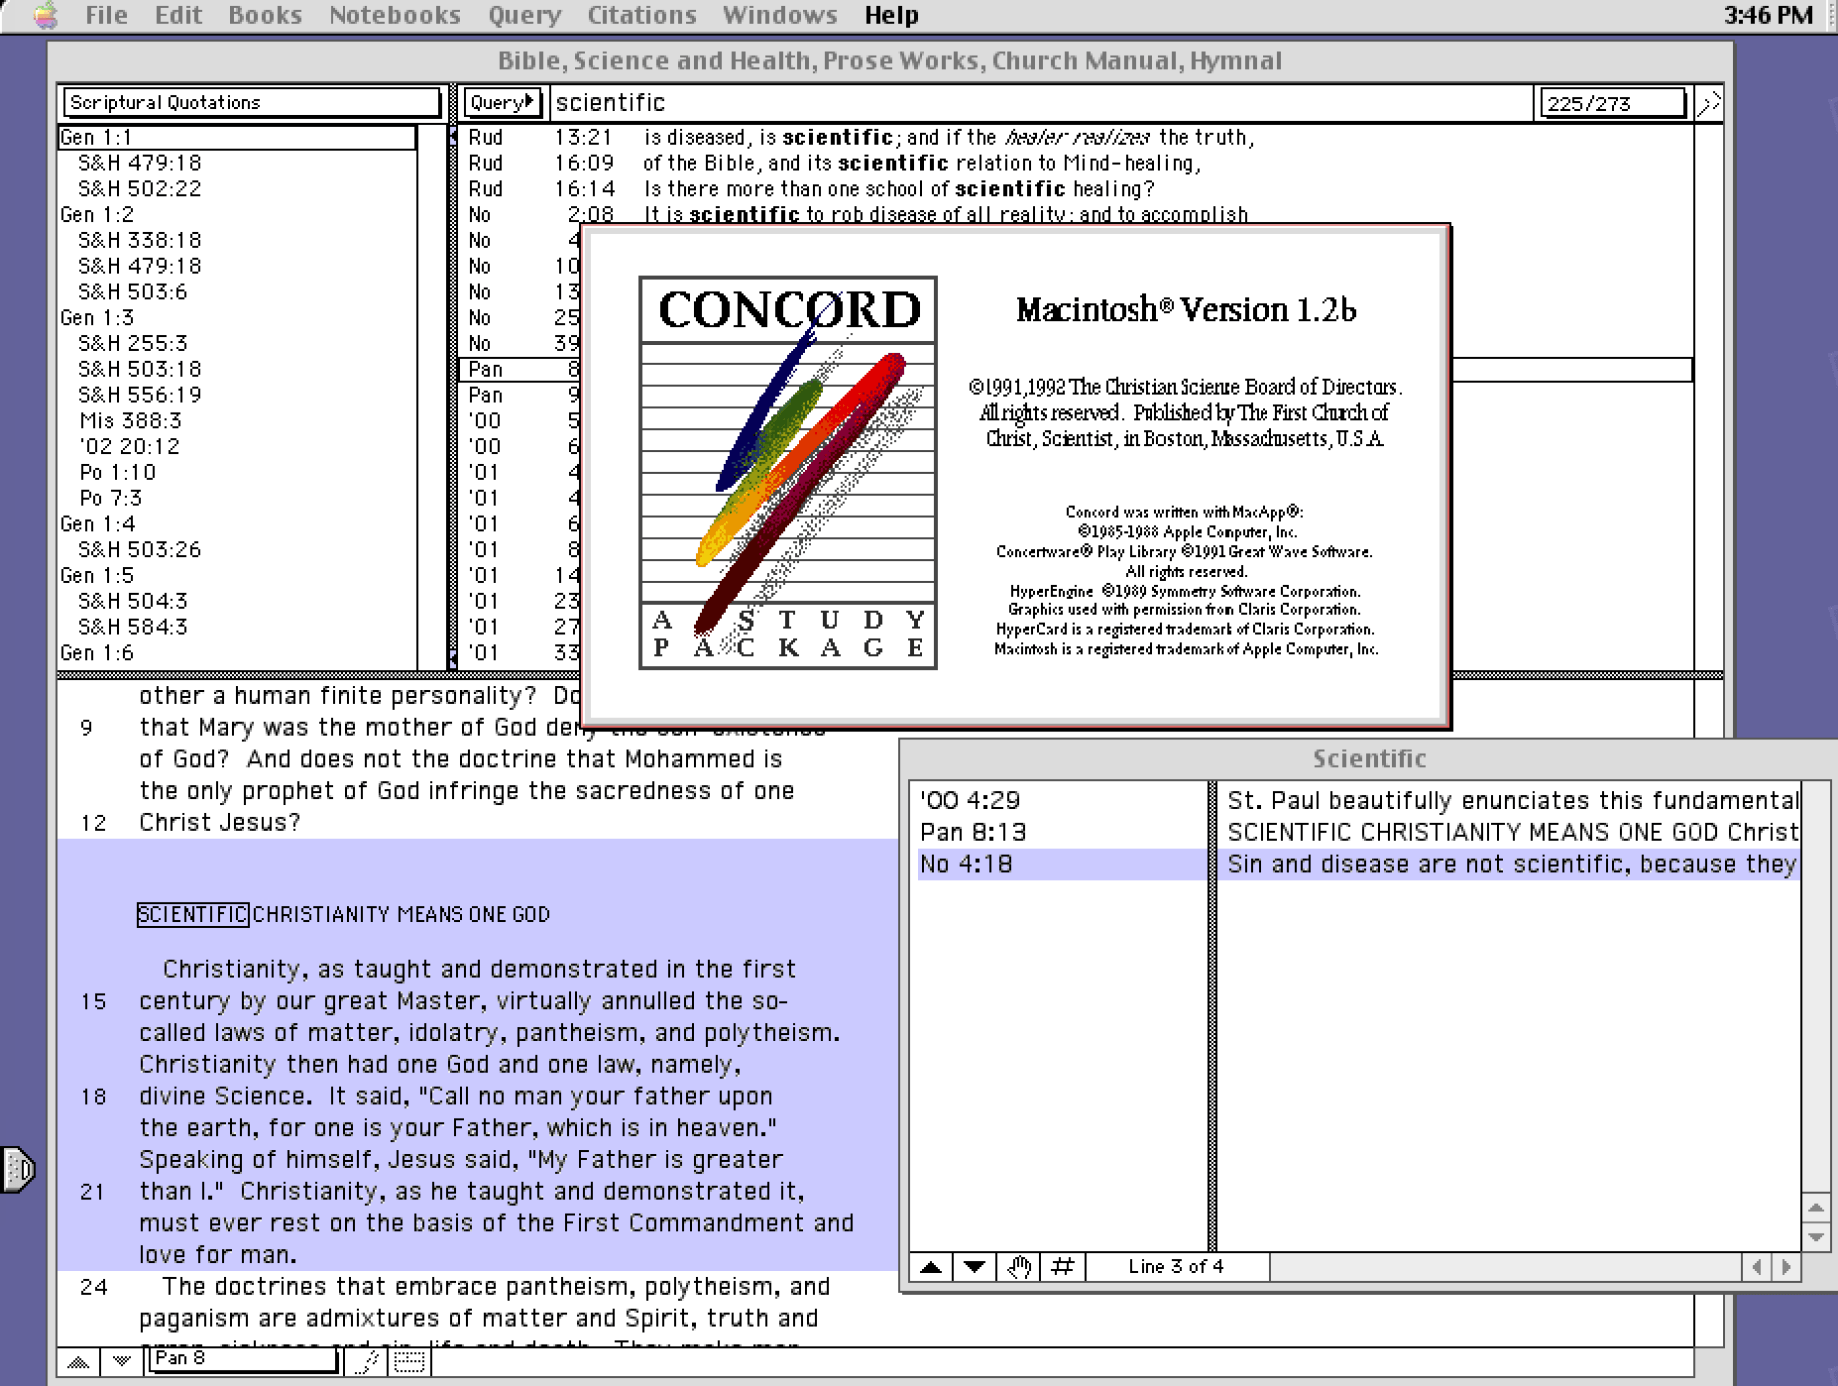Open the Notebooks menu
Image resolution: width=1838 pixels, height=1386 pixels.
point(394,15)
